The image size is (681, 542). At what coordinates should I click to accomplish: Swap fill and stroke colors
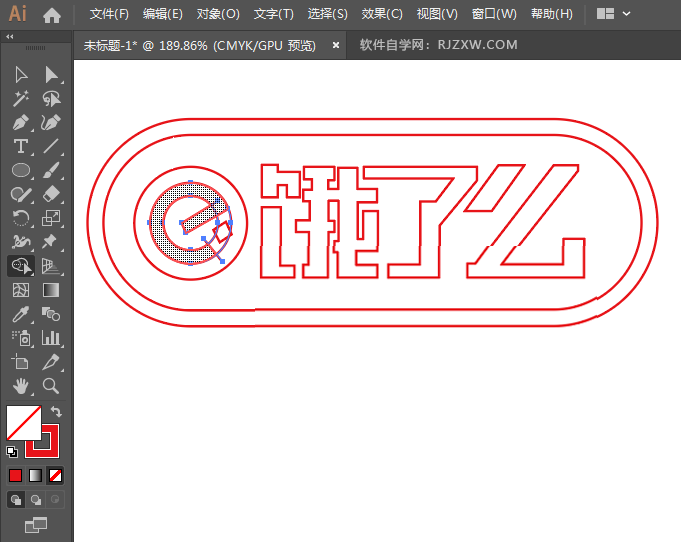coord(56,411)
